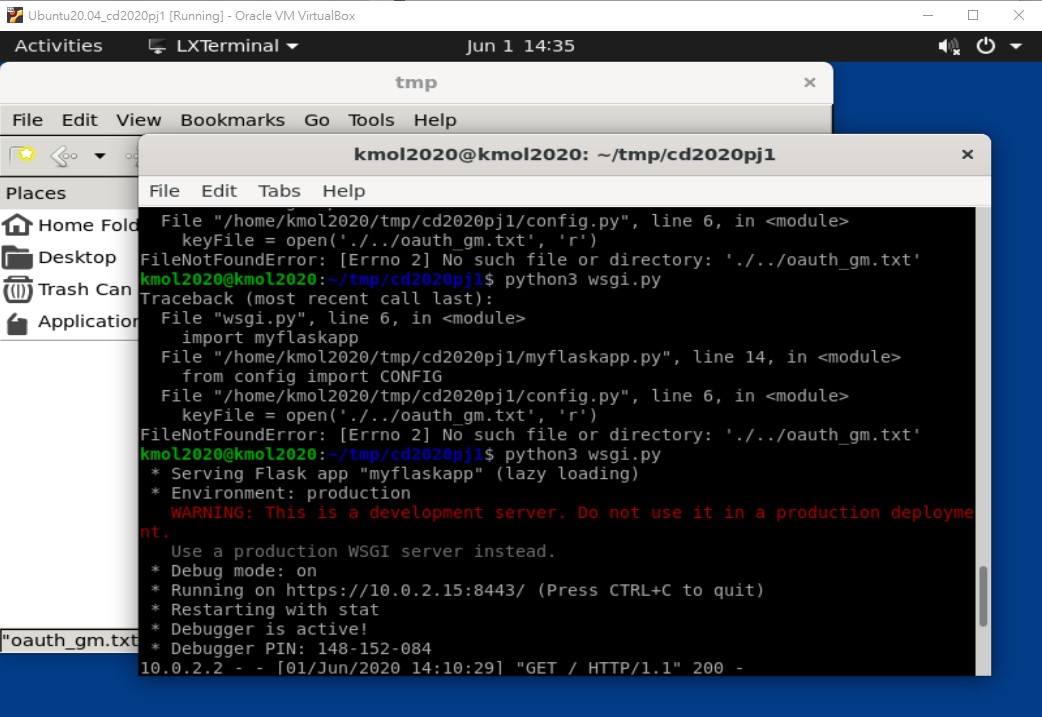Open the terminal's Tabs menu

point(279,191)
